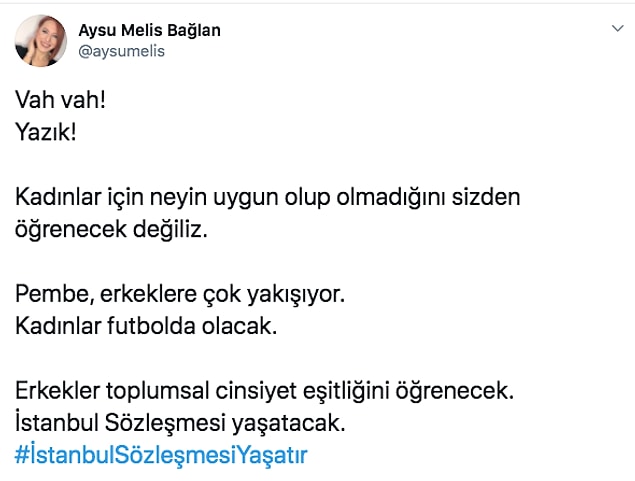Open the #İstanbulSözleşmesiYaşatır hashtag

pos(161,455)
